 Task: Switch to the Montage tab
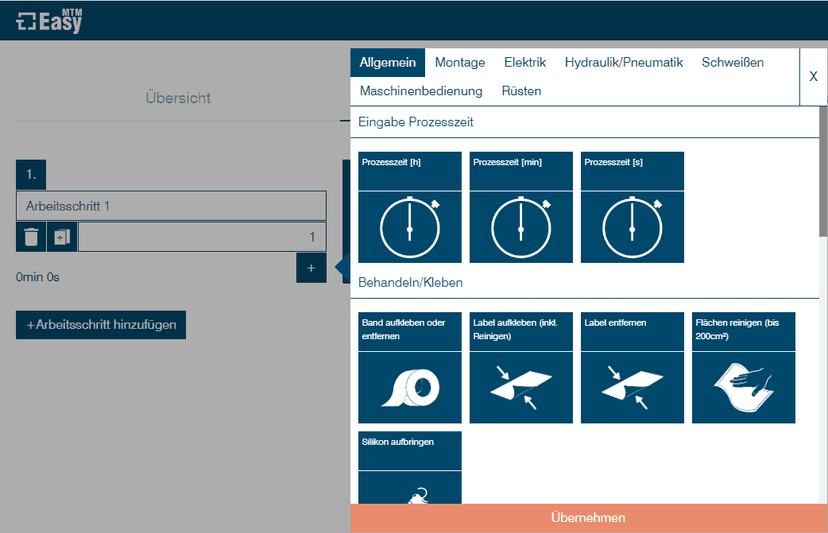point(460,62)
